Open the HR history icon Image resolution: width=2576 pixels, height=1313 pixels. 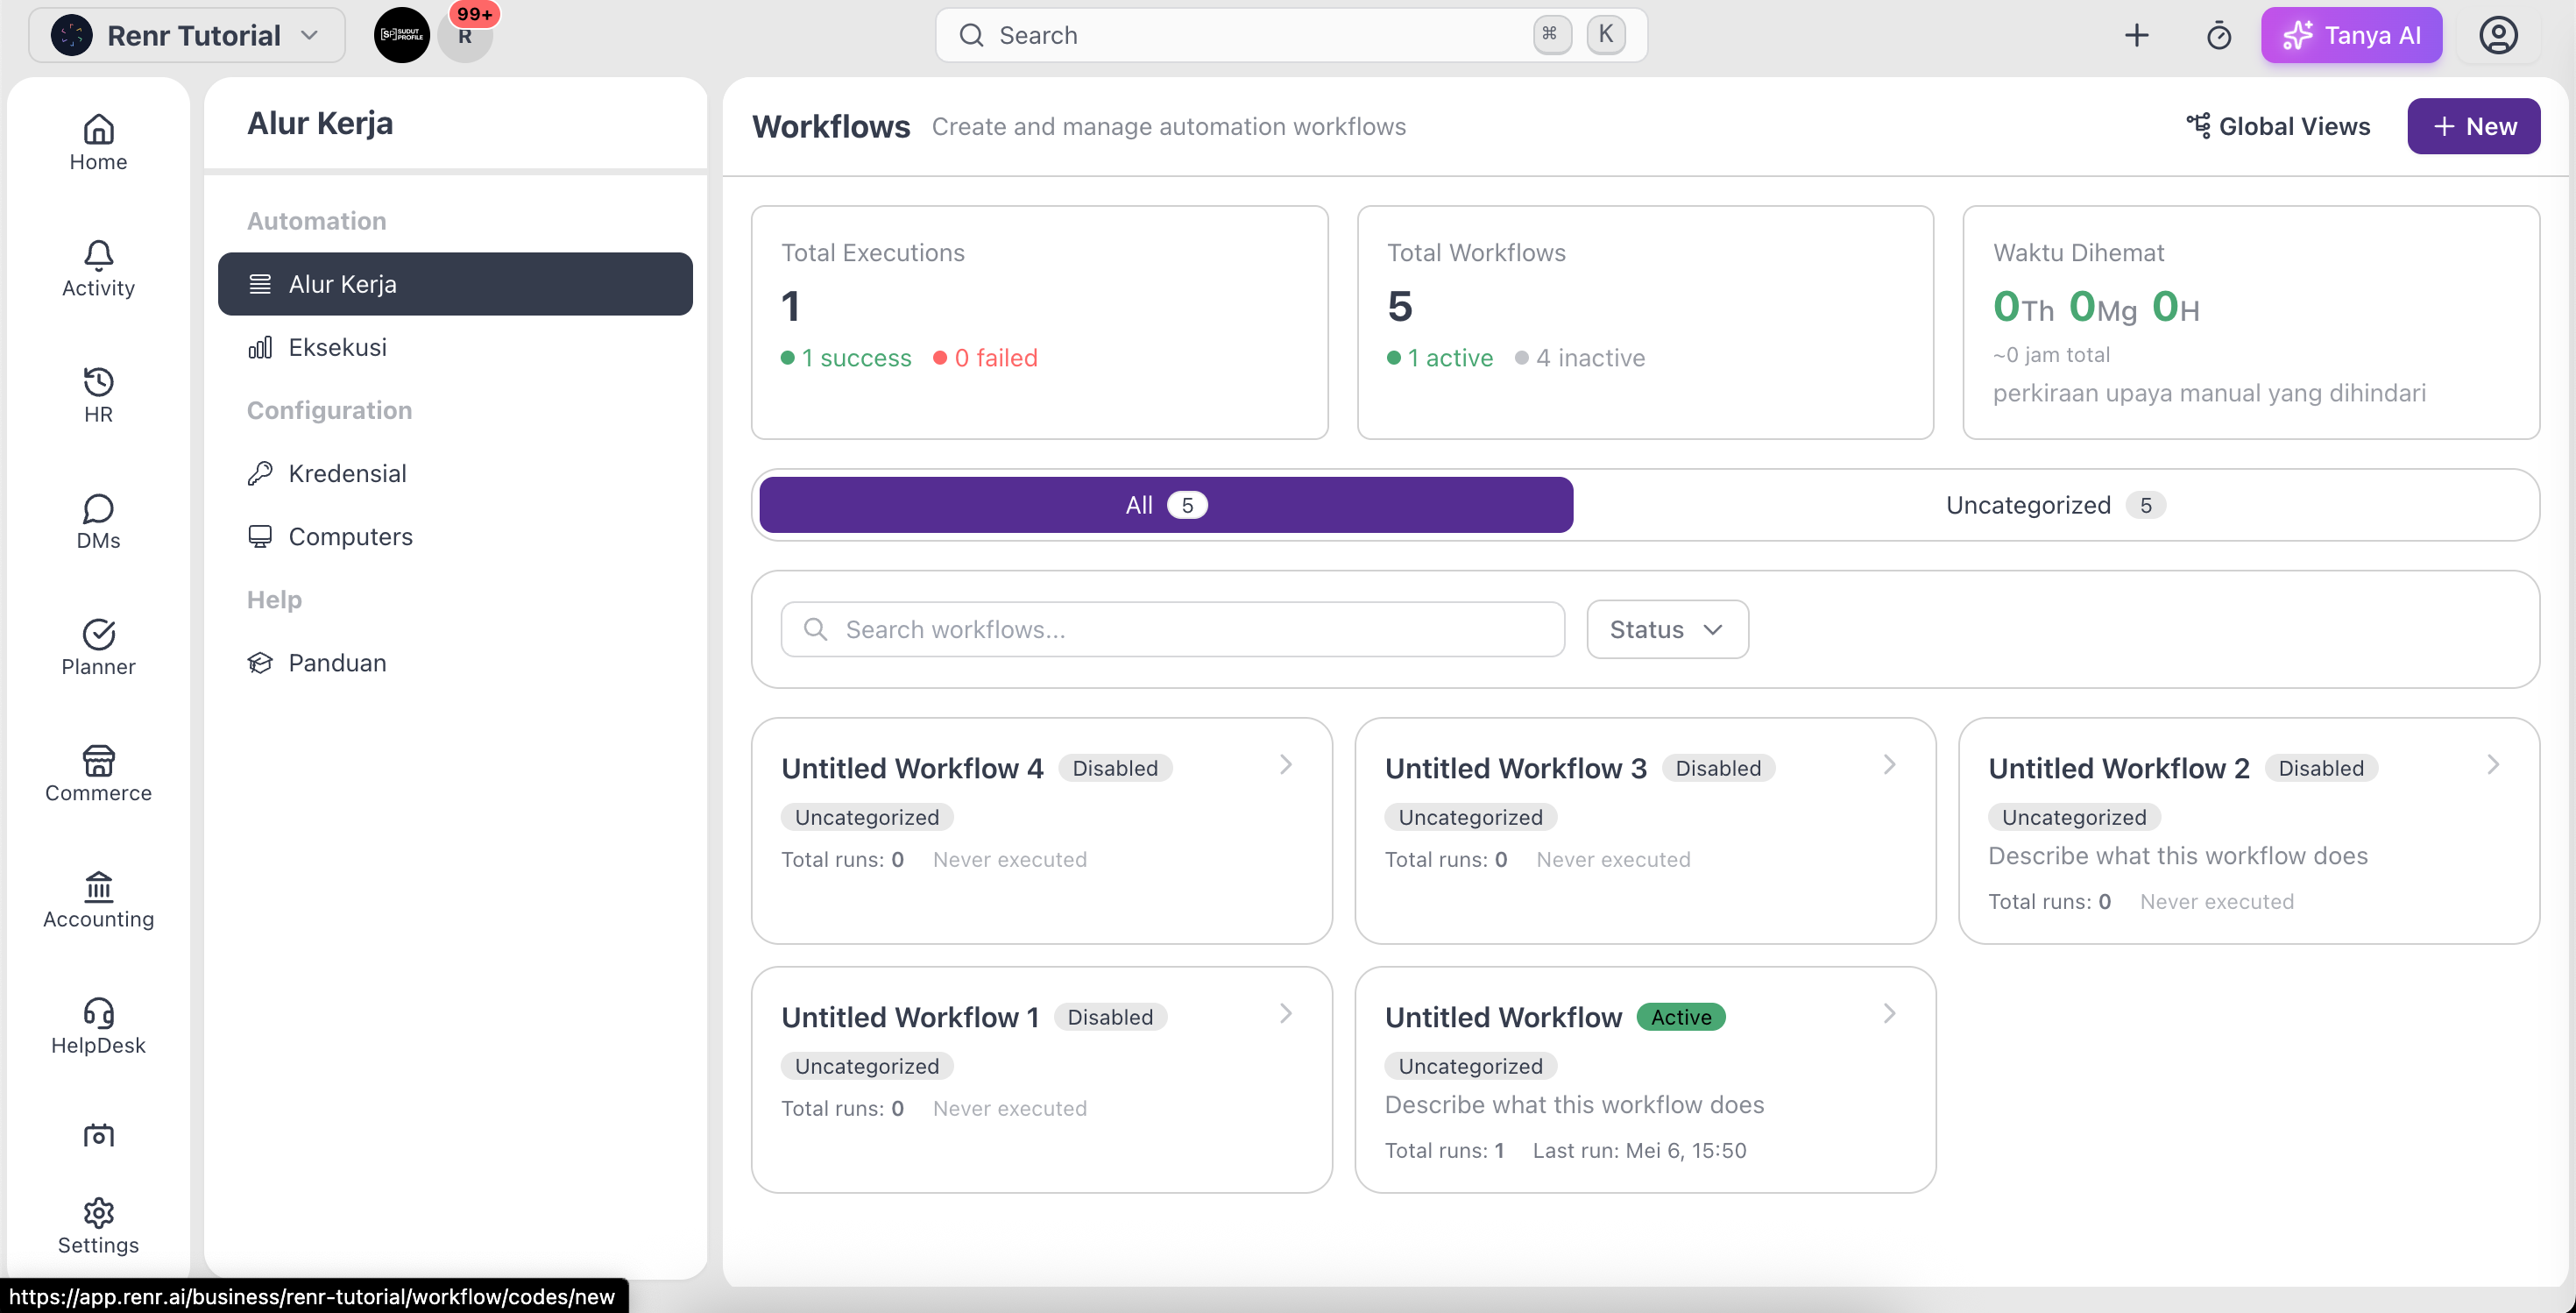[x=98, y=381]
